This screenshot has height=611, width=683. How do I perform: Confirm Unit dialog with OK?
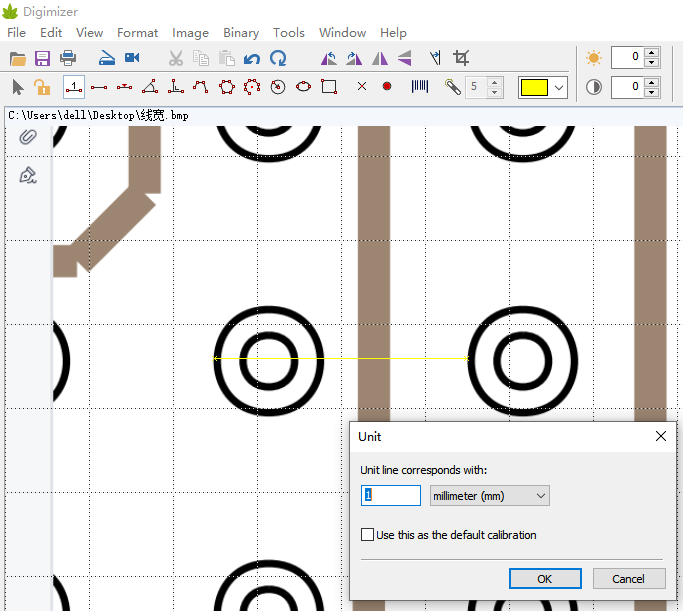click(x=545, y=579)
